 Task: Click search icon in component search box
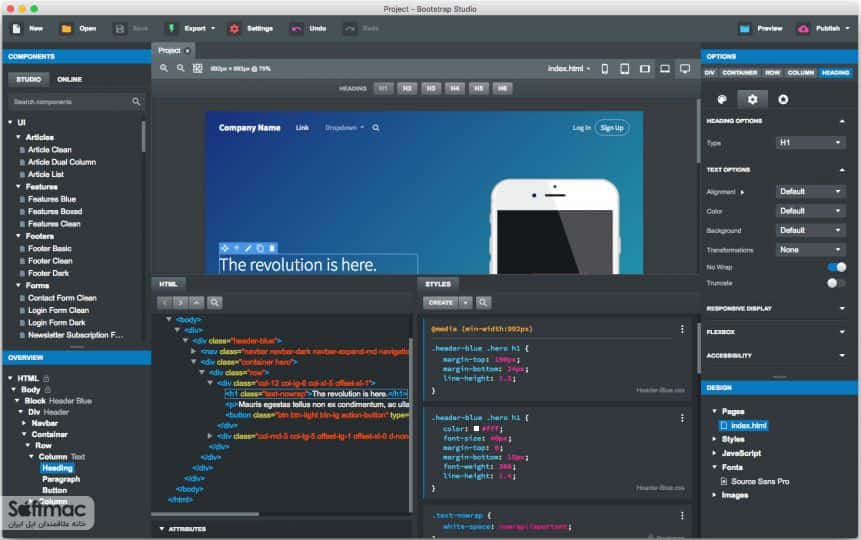pos(136,102)
